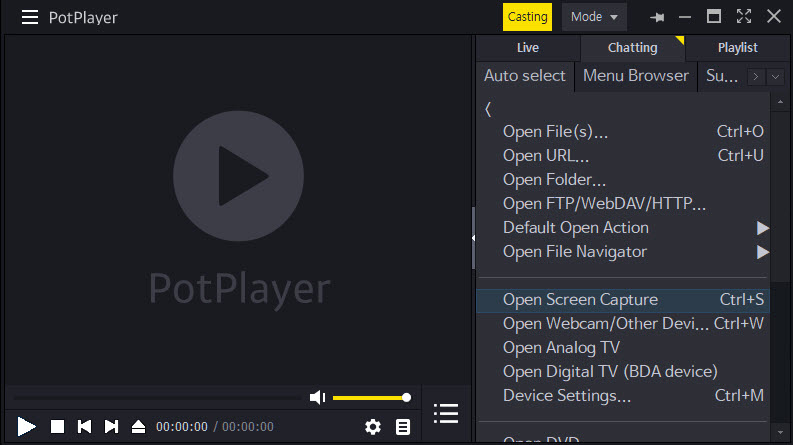The height and width of the screenshot is (445, 793).
Task: Open the PotPlayer hamburger main menu
Action: [30, 17]
